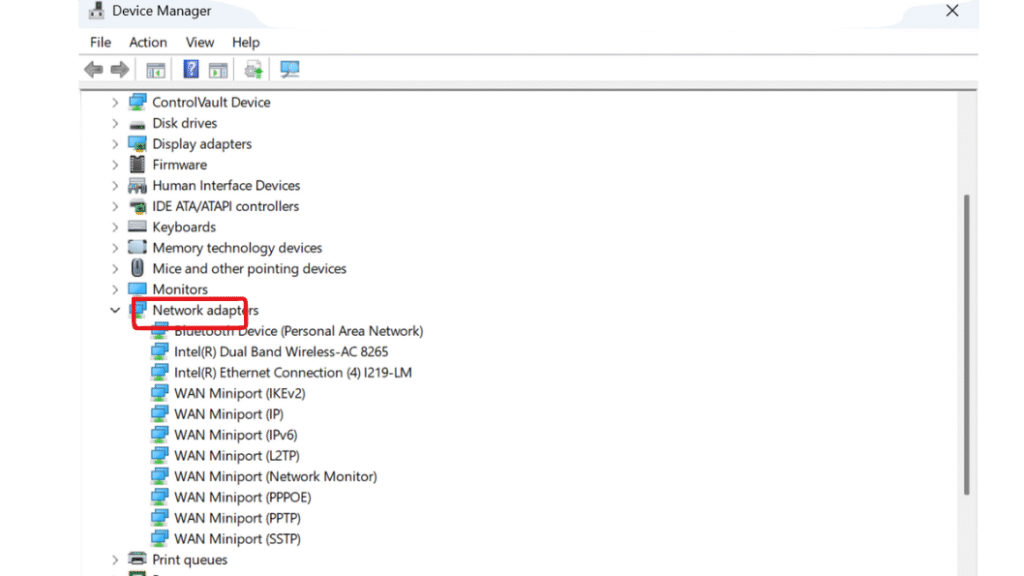1024x576 pixels.
Task: Select the Network adapters category label
Action: point(206,310)
